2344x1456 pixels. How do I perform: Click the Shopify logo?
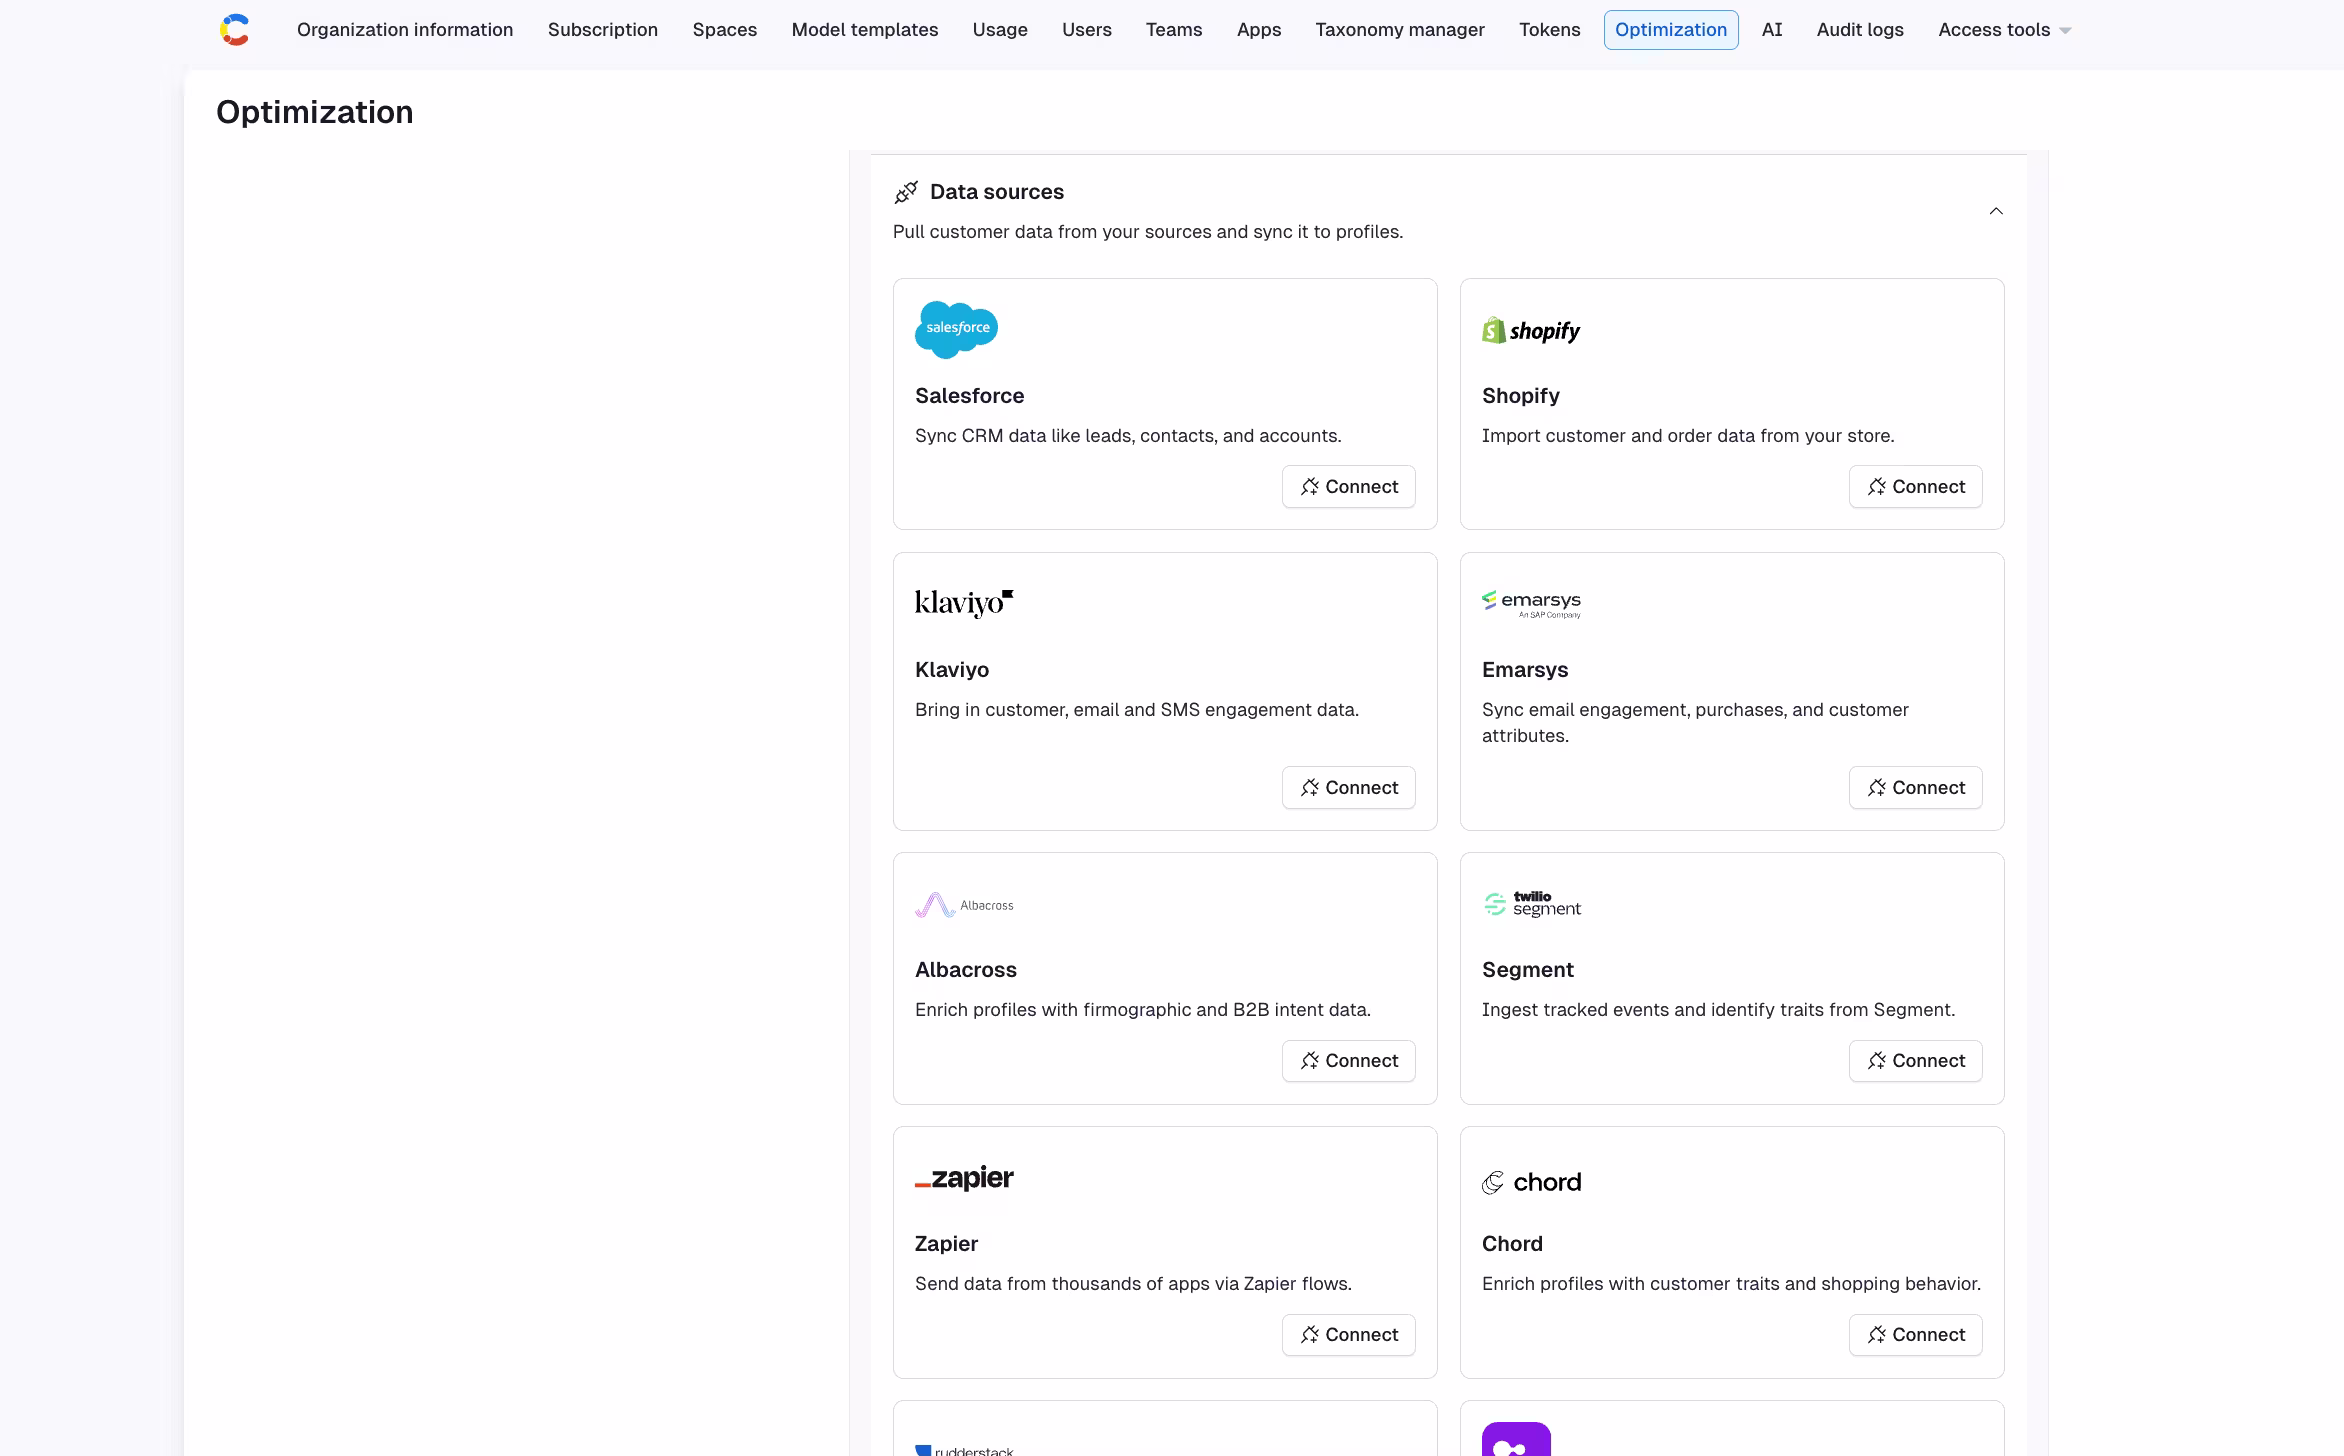pyautogui.click(x=1531, y=330)
